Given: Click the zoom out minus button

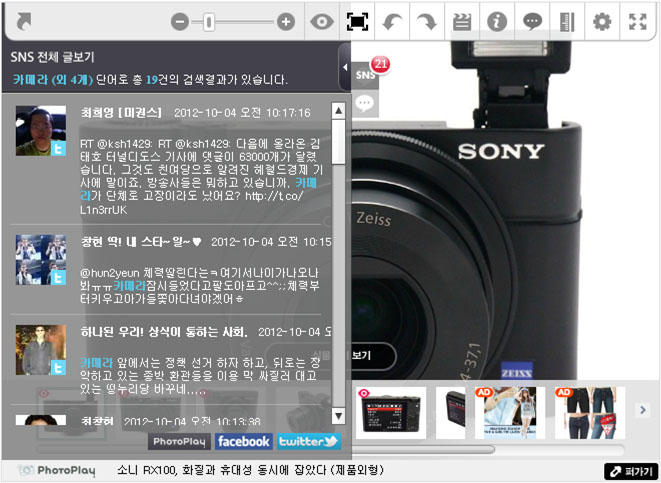Looking at the screenshot, I should pos(180,21).
